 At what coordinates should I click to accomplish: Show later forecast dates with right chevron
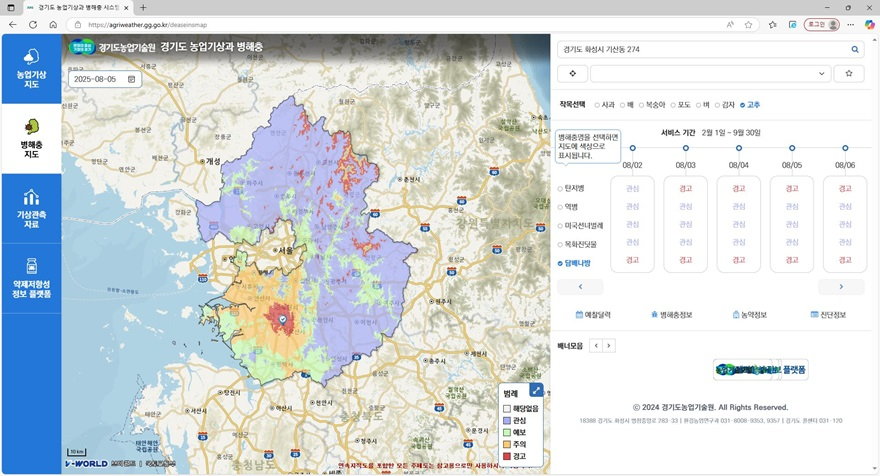tap(841, 287)
